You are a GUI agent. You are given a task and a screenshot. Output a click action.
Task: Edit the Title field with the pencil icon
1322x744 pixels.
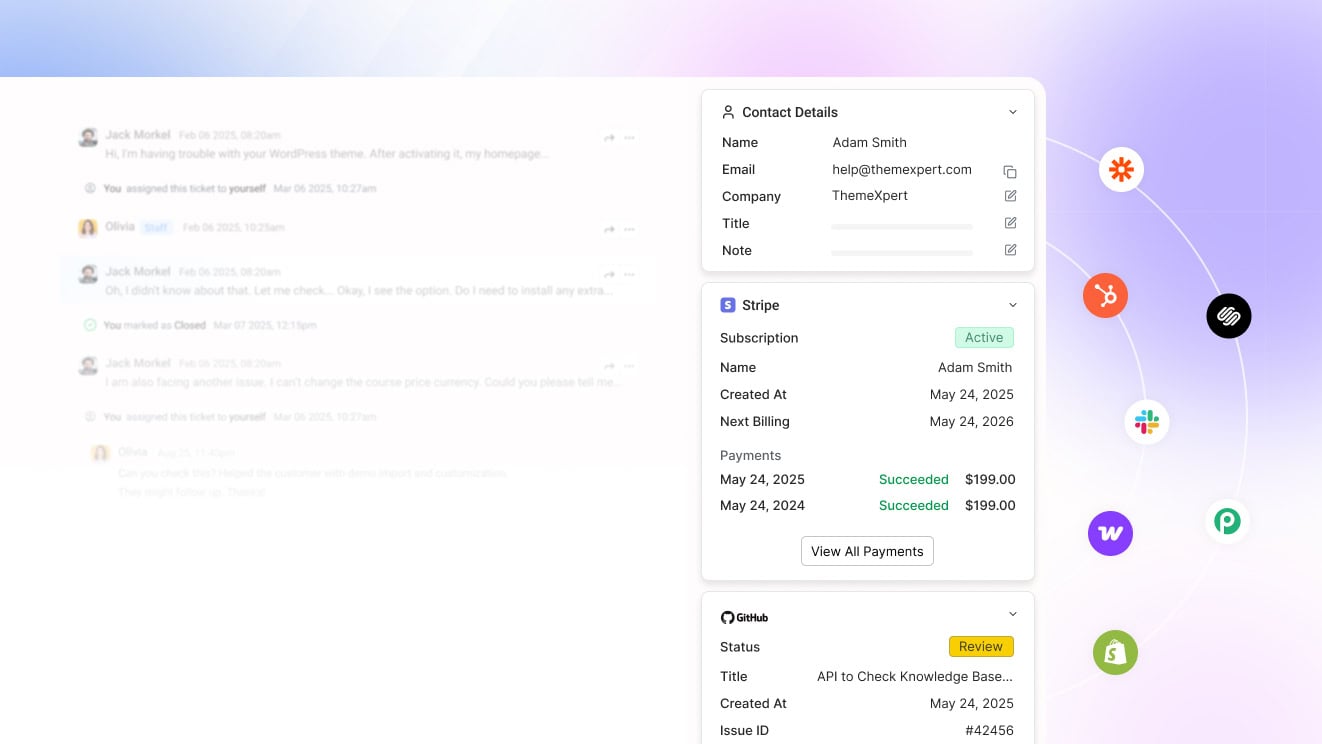pyautogui.click(x=1010, y=223)
